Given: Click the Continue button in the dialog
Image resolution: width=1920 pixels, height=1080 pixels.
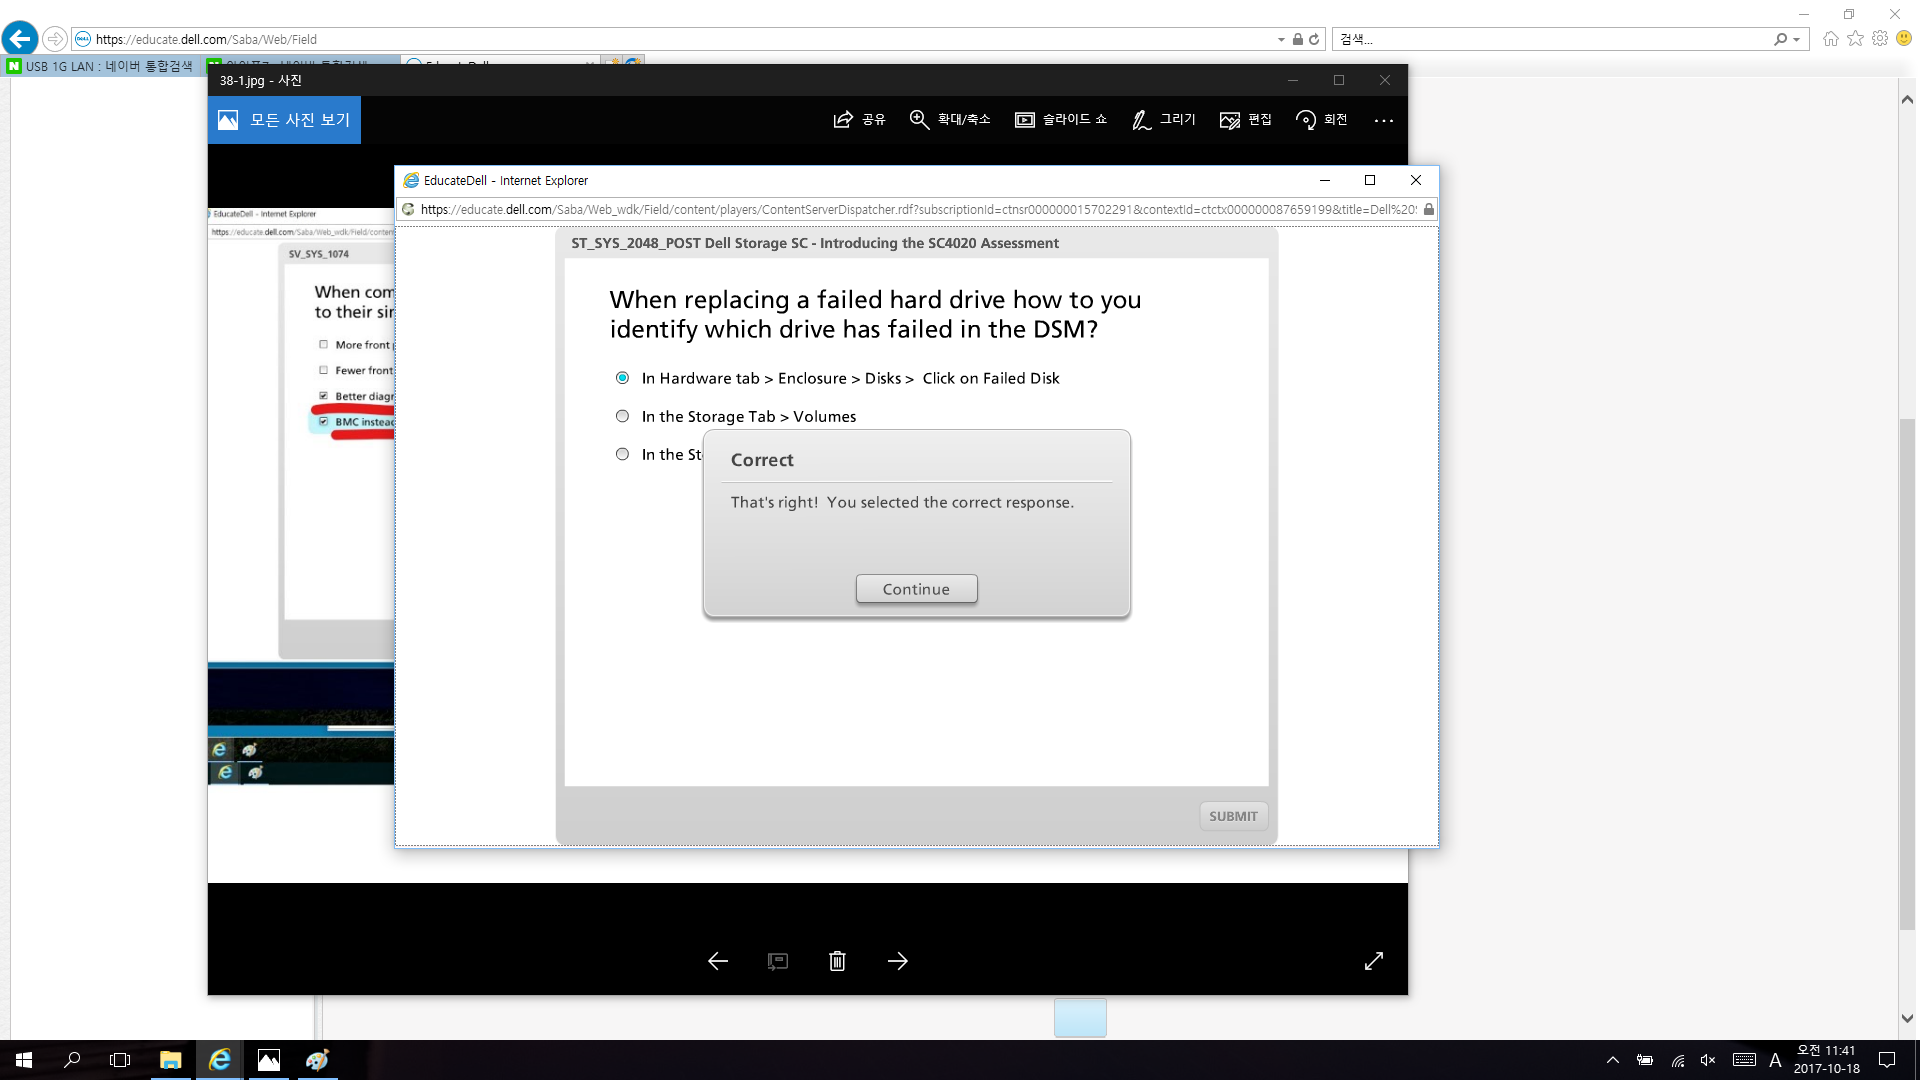Looking at the screenshot, I should 916,589.
